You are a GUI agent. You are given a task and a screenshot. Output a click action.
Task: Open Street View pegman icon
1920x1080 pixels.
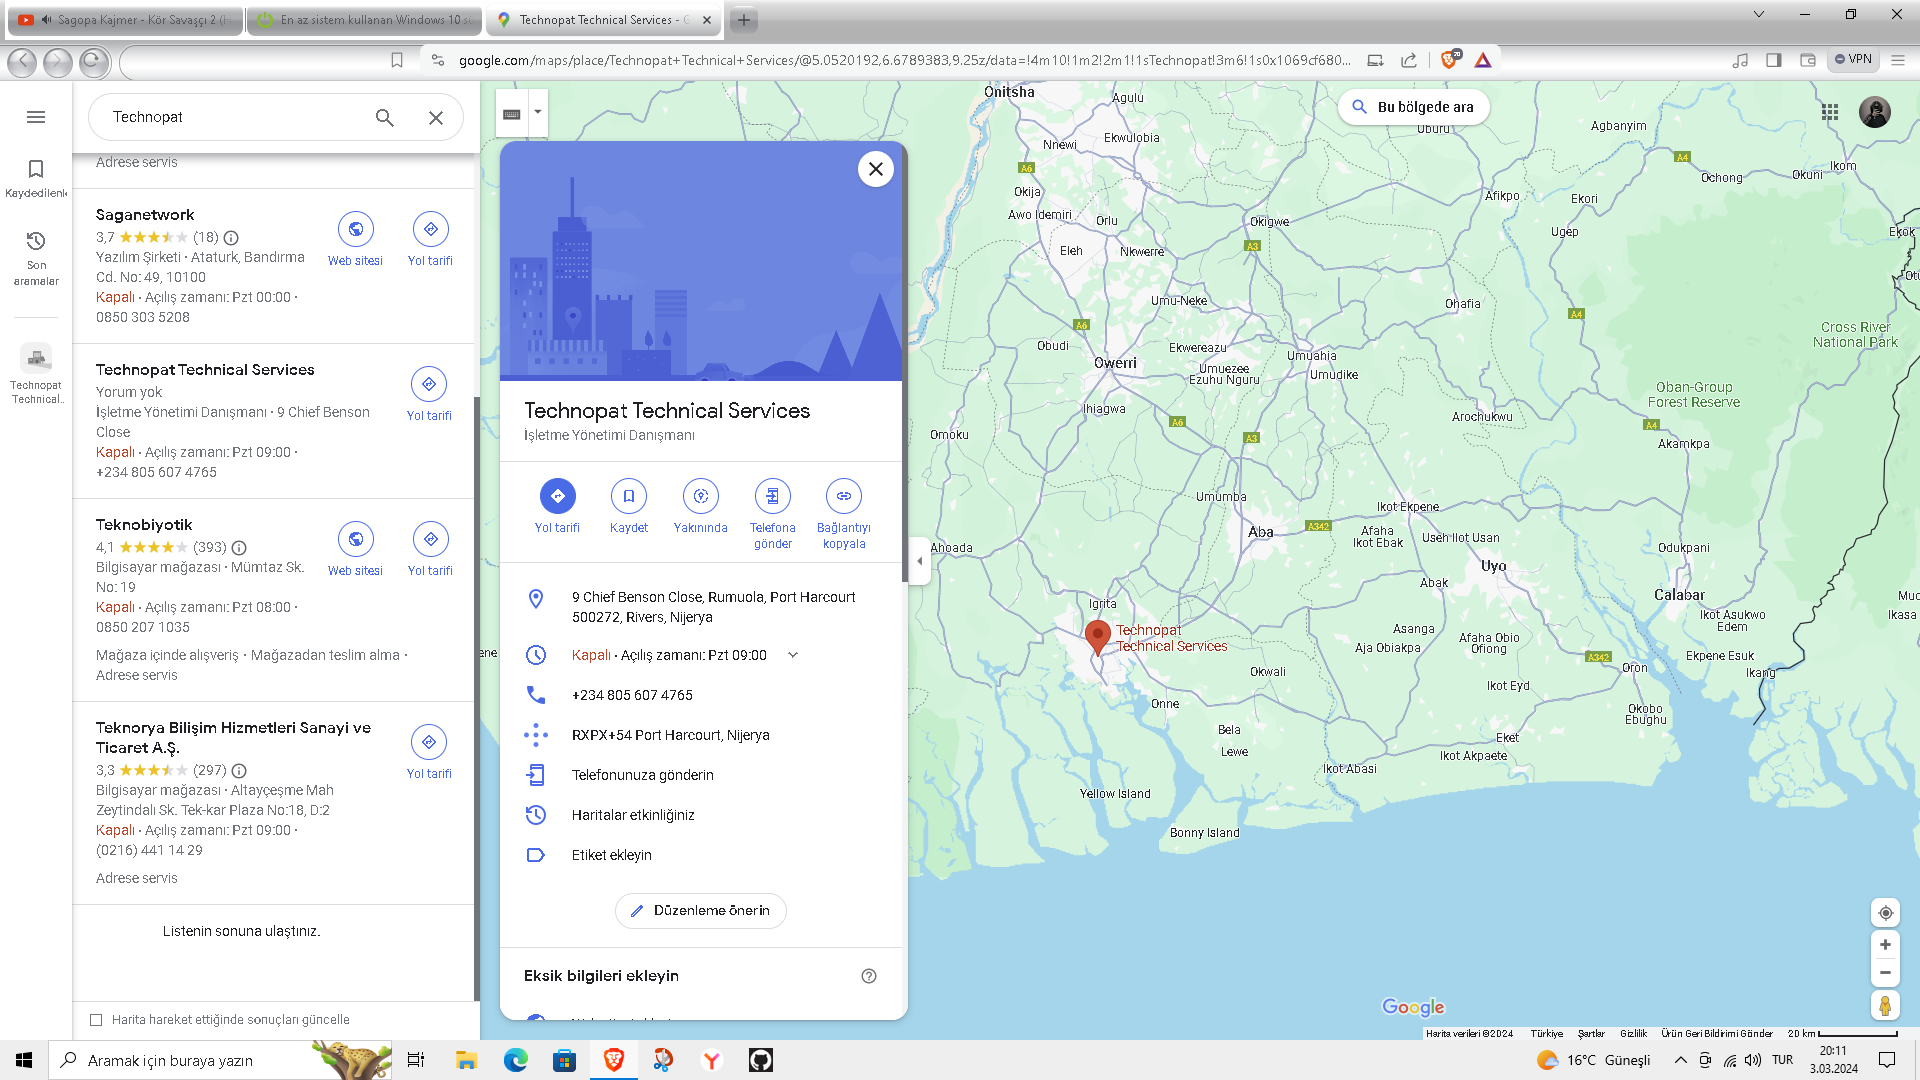(x=1885, y=1005)
